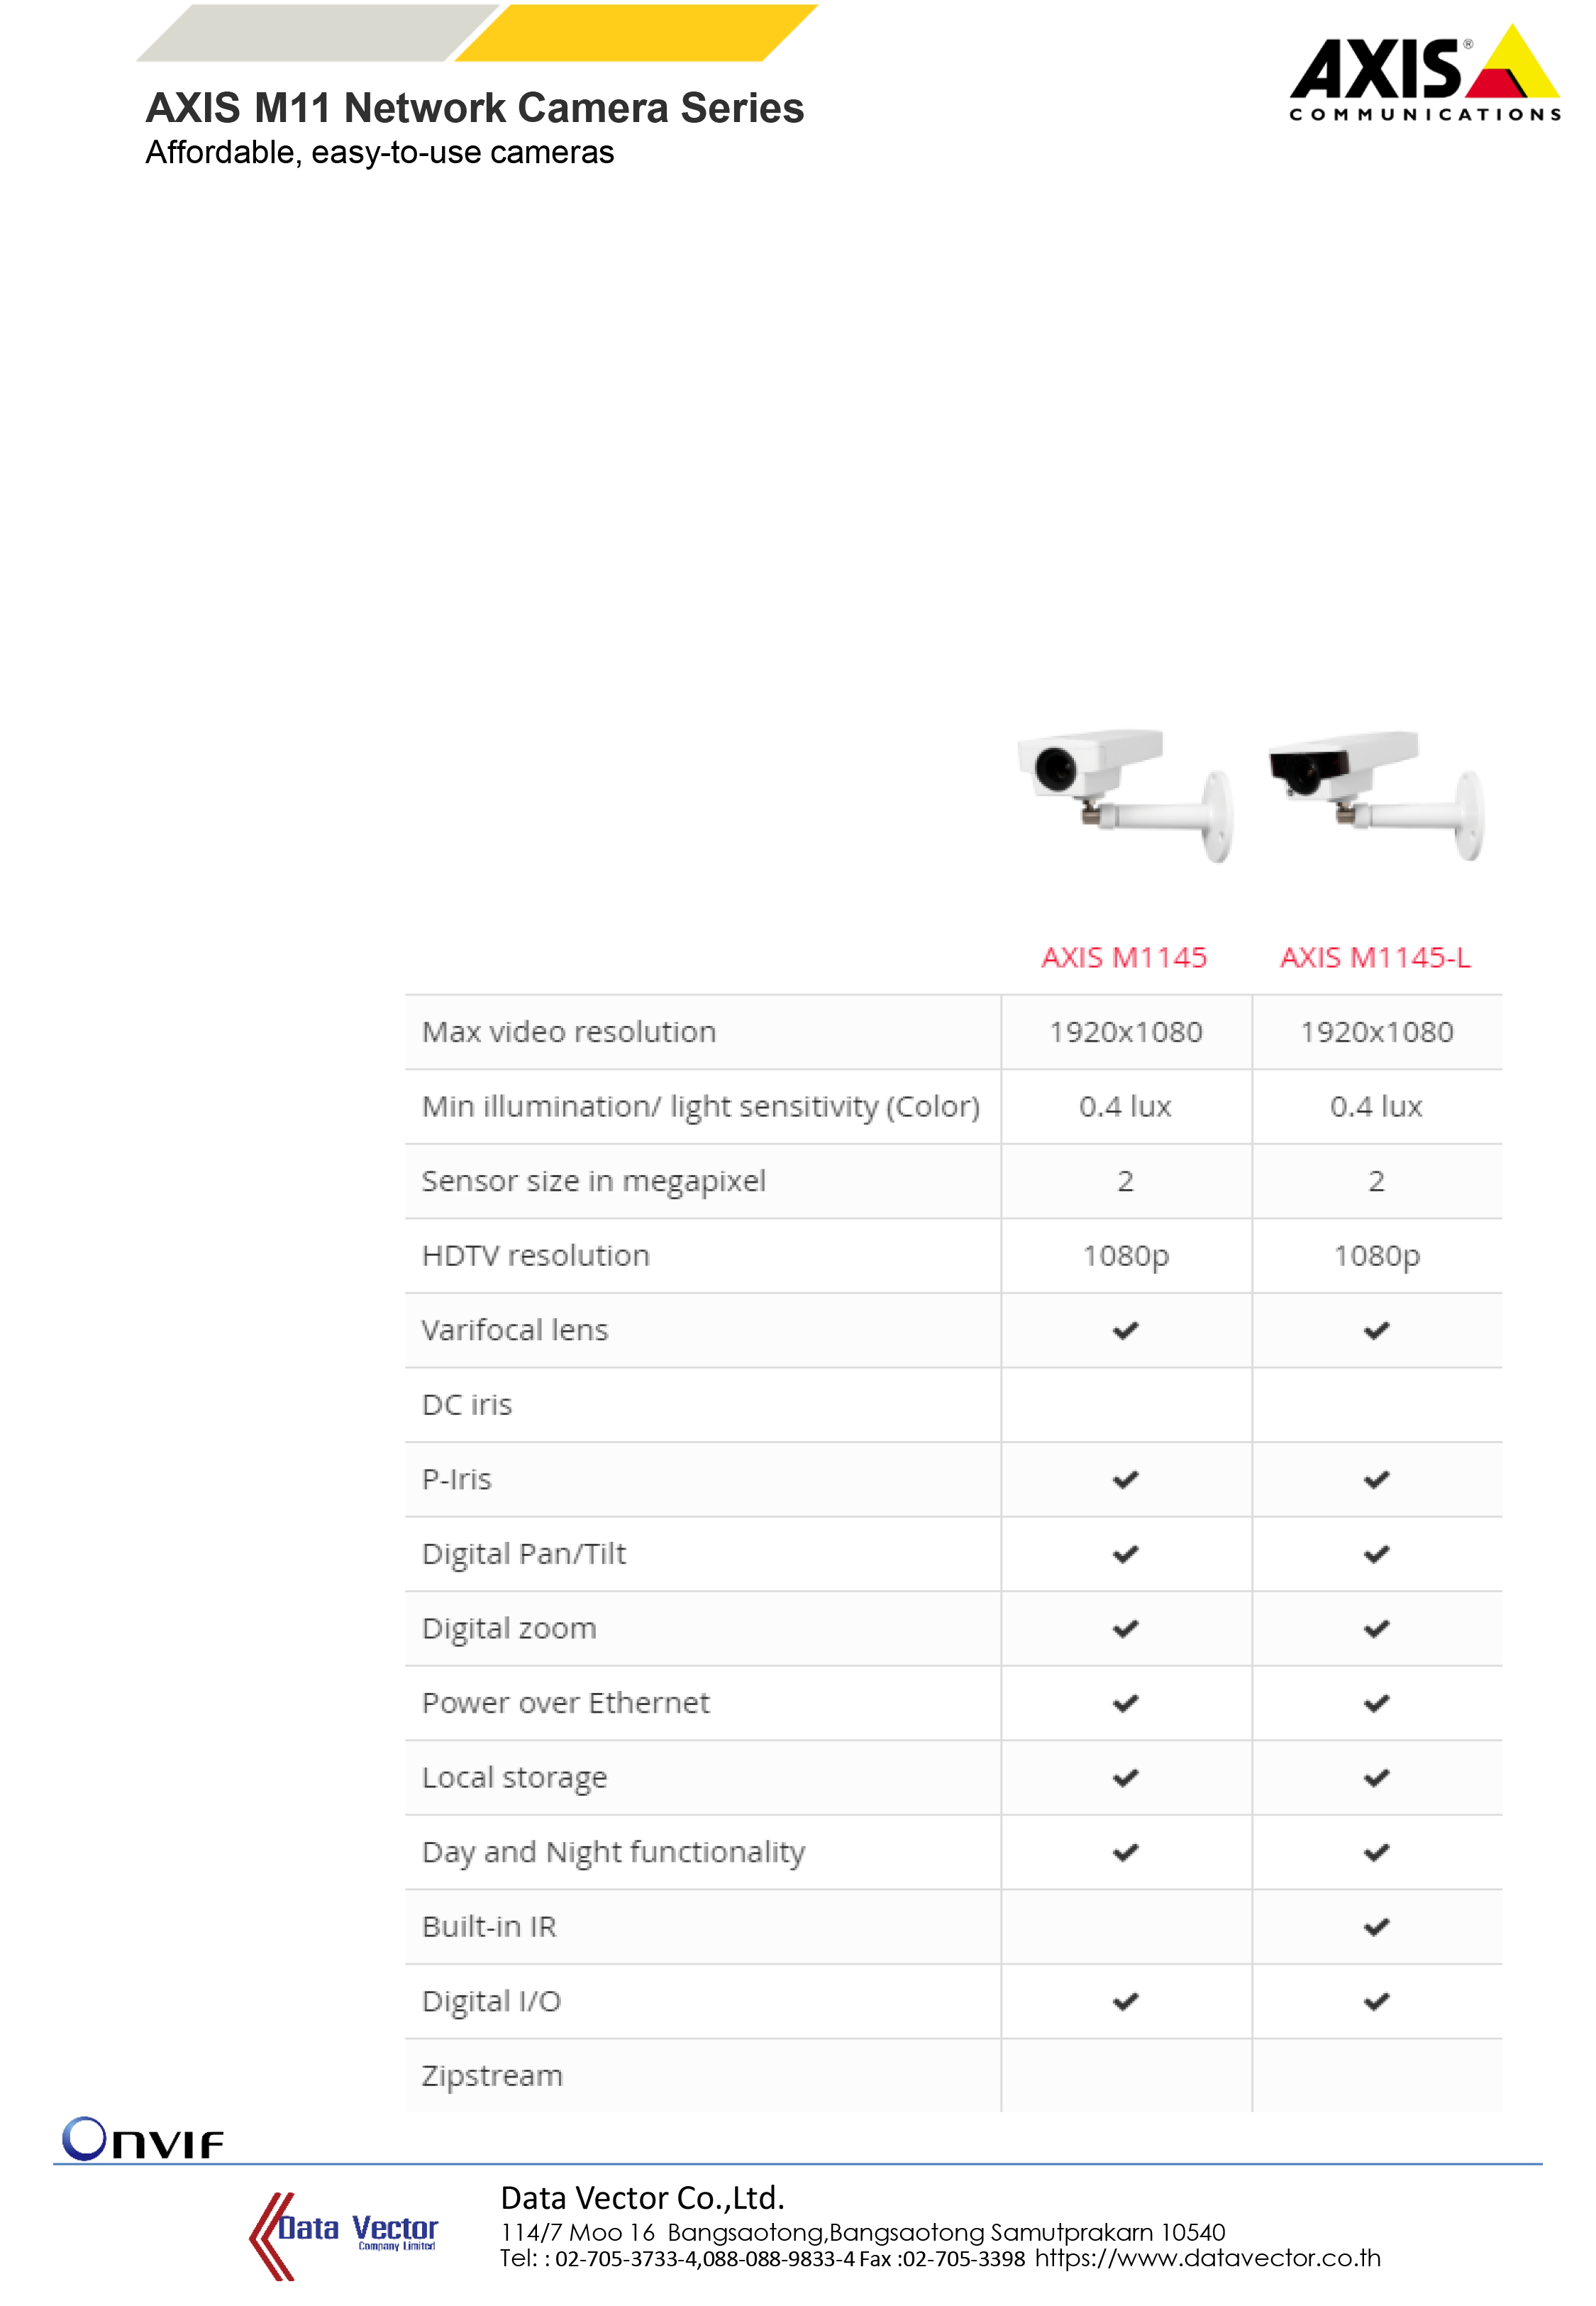Click the yellow banner stripe at top
1596x2306 pixels.
click(636, 32)
